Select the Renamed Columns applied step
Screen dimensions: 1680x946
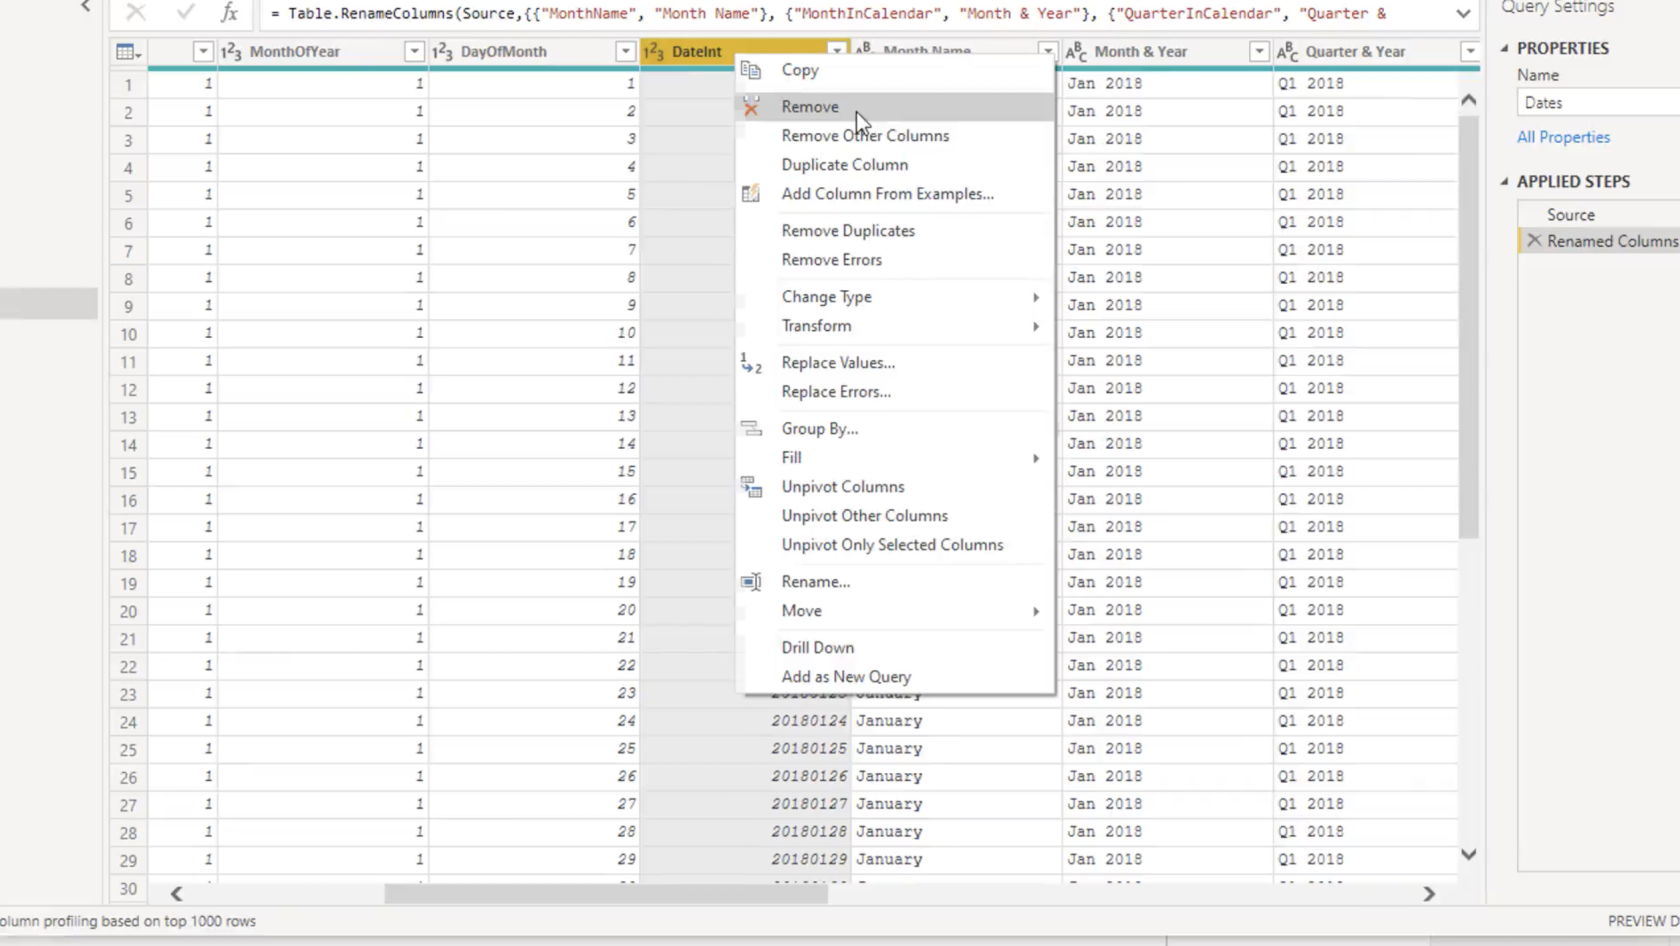click(x=1612, y=241)
